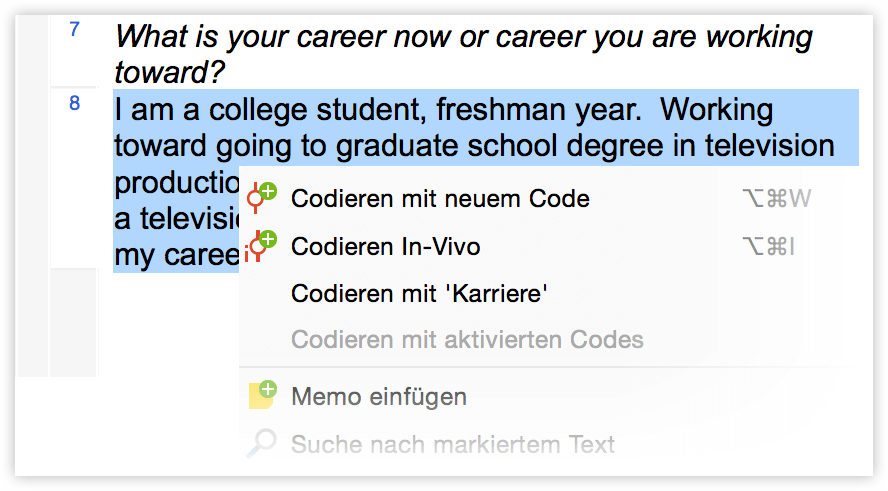Click the red code icon beside 'Codieren mit neuem Code'
888x491 pixels.
pos(261,198)
